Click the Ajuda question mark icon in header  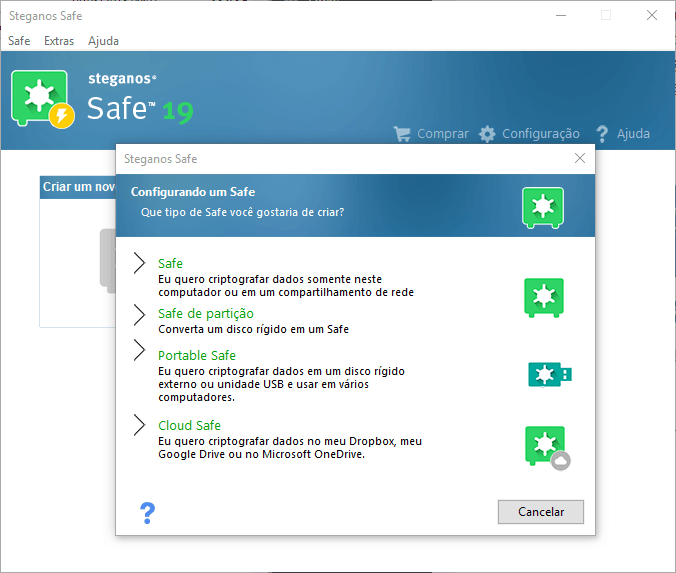602,134
